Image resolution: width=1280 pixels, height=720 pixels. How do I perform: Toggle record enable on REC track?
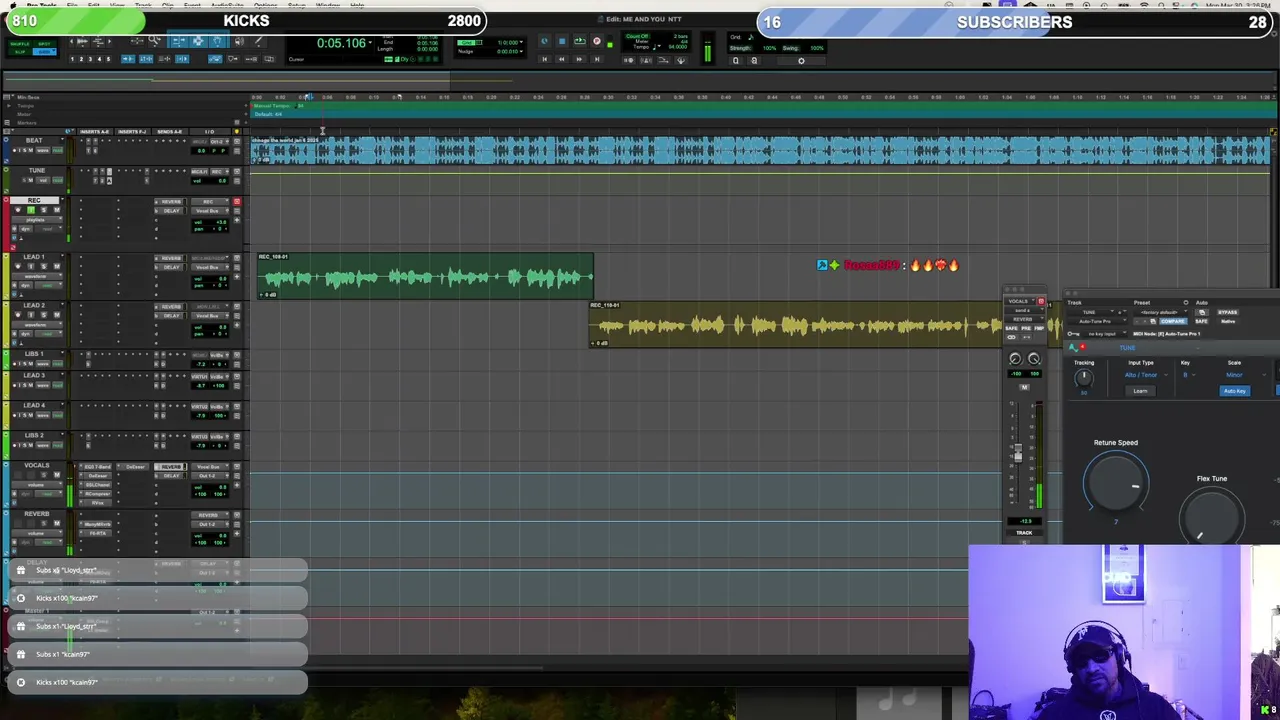(18, 210)
